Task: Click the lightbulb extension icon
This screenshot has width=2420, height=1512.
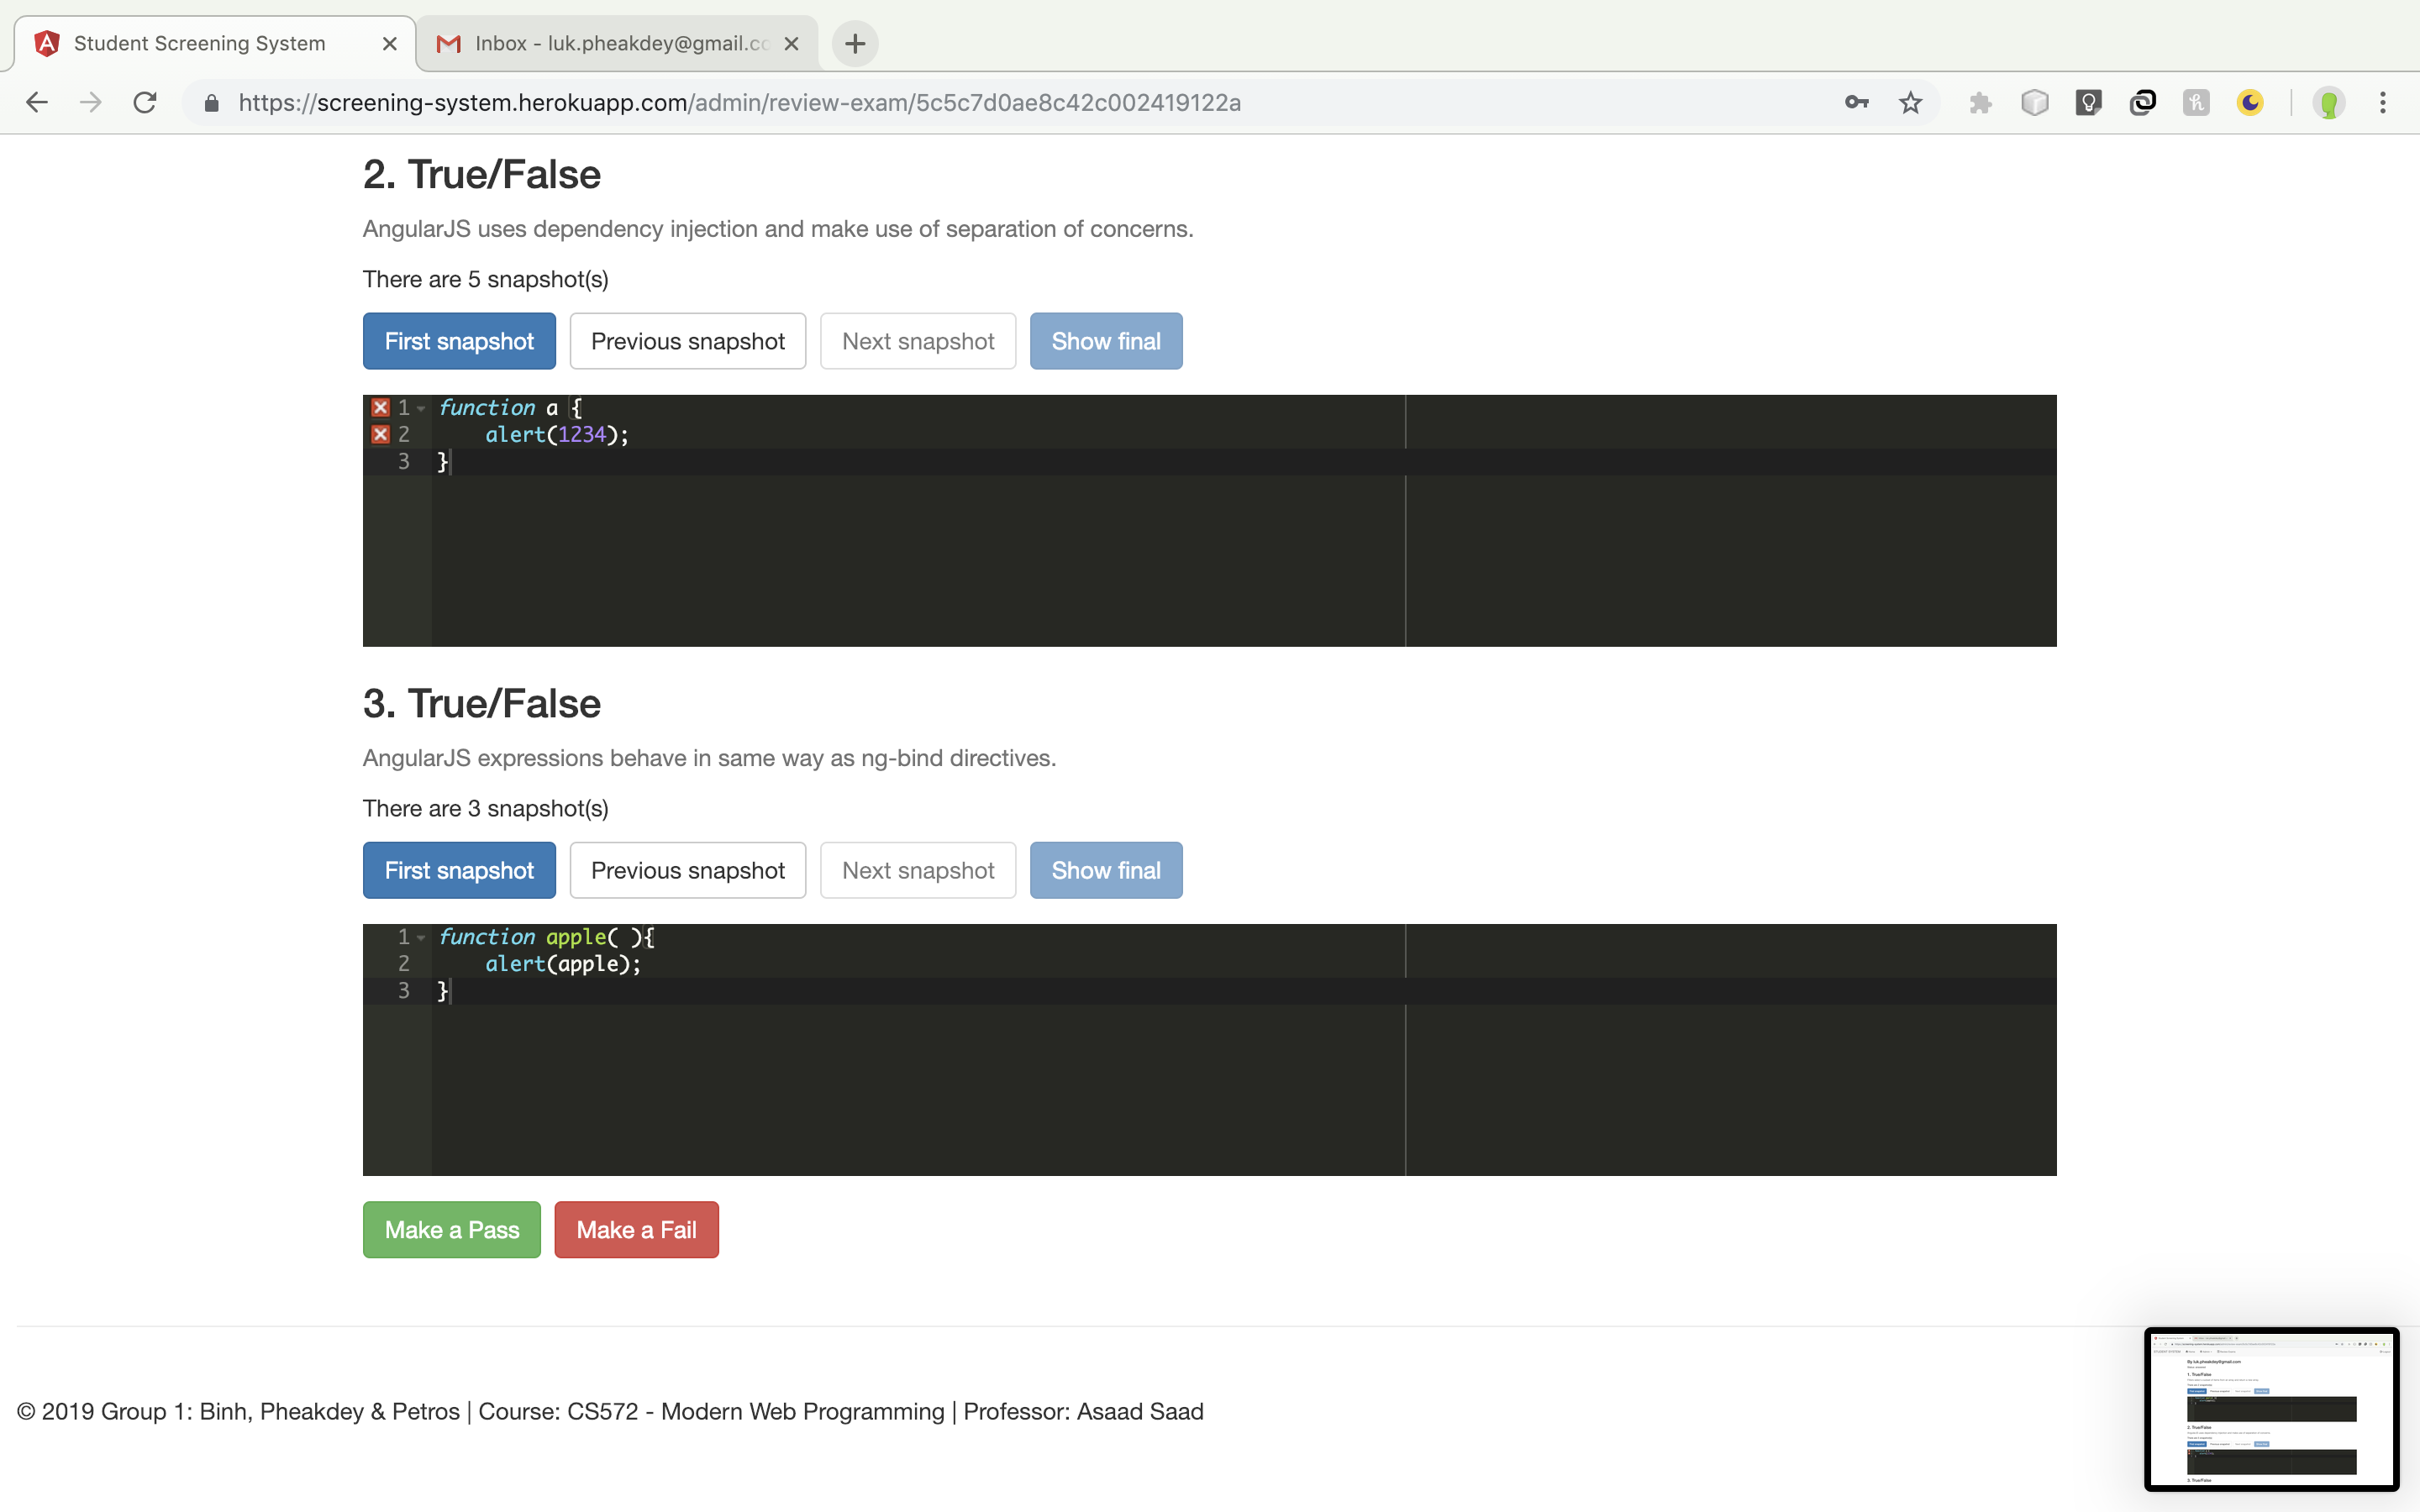Action: 2088,102
